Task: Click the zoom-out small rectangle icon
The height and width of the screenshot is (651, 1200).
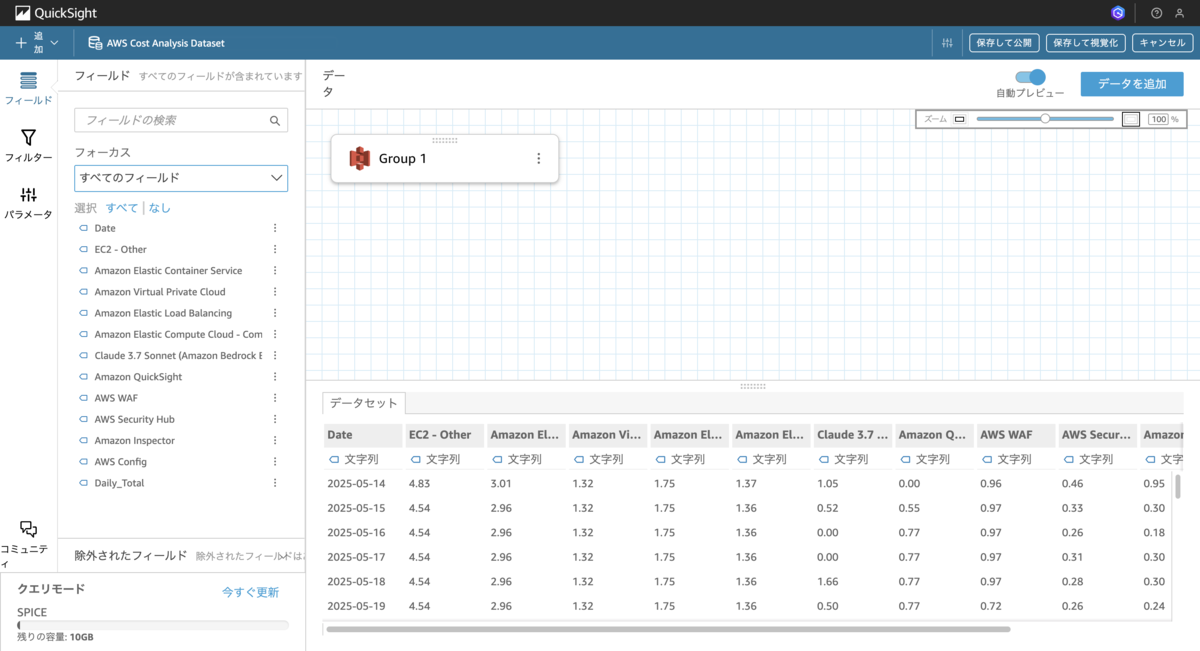Action: pos(959,119)
